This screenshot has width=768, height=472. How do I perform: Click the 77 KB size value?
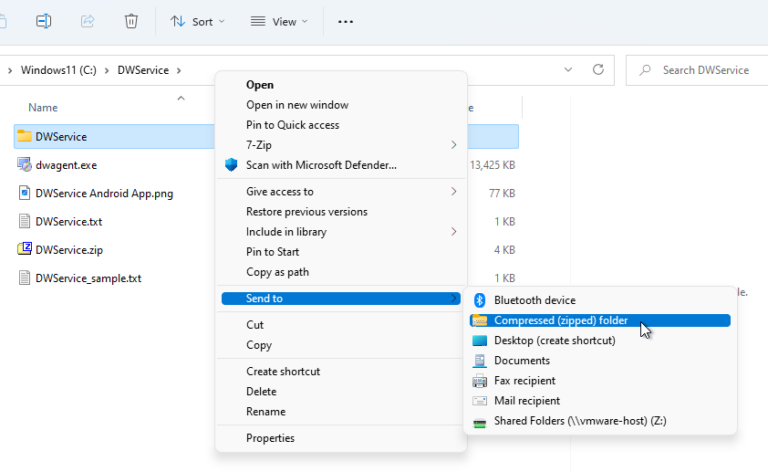click(x=502, y=193)
